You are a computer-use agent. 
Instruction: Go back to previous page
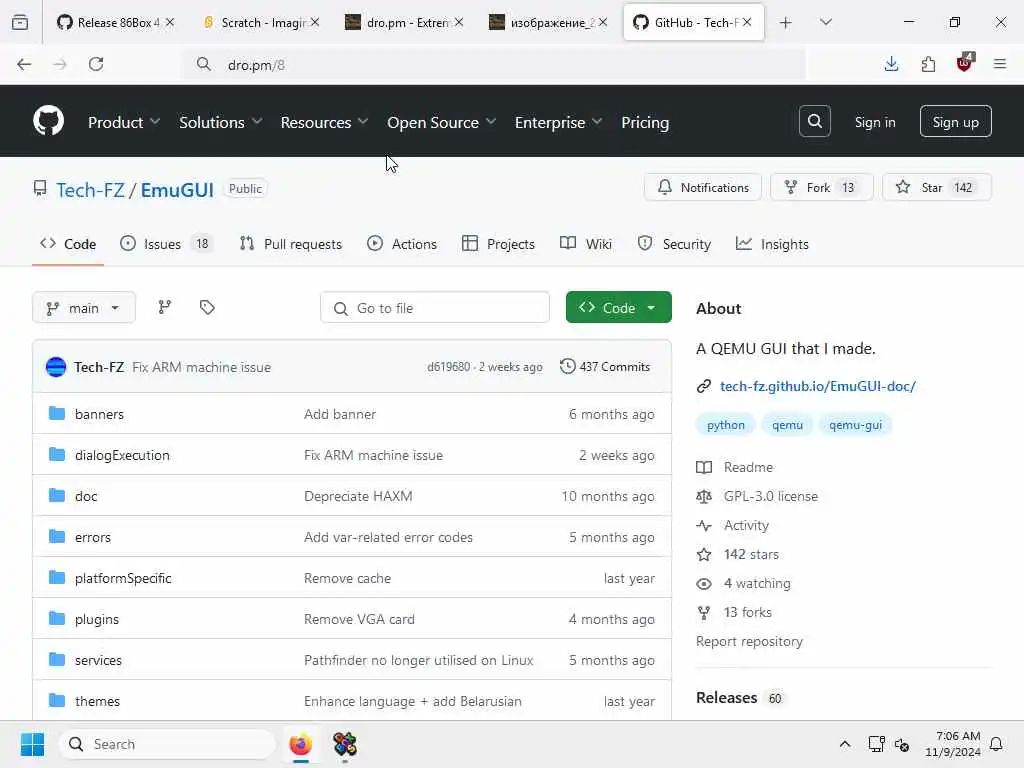click(x=24, y=64)
